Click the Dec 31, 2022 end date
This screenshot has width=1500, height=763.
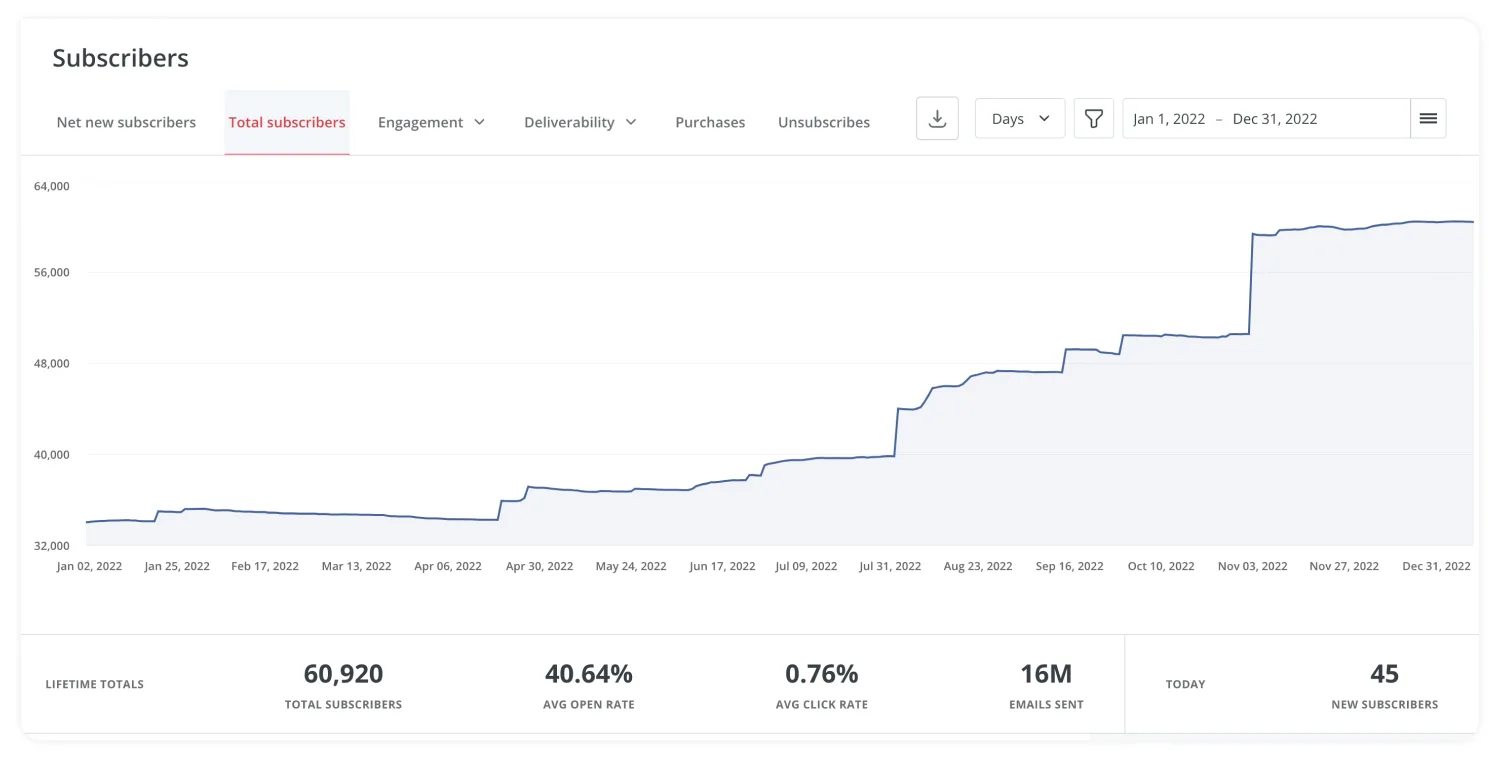coord(1274,119)
